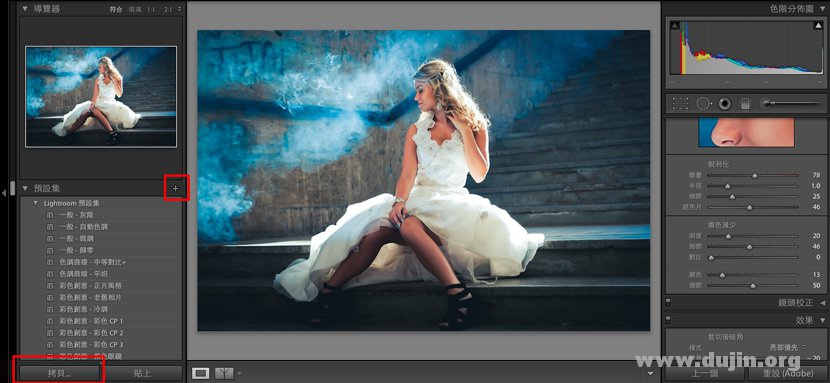This screenshot has width=830, height=383.
Task: Apply the 彩色創意 - 冷調 preset
Action: [84, 309]
